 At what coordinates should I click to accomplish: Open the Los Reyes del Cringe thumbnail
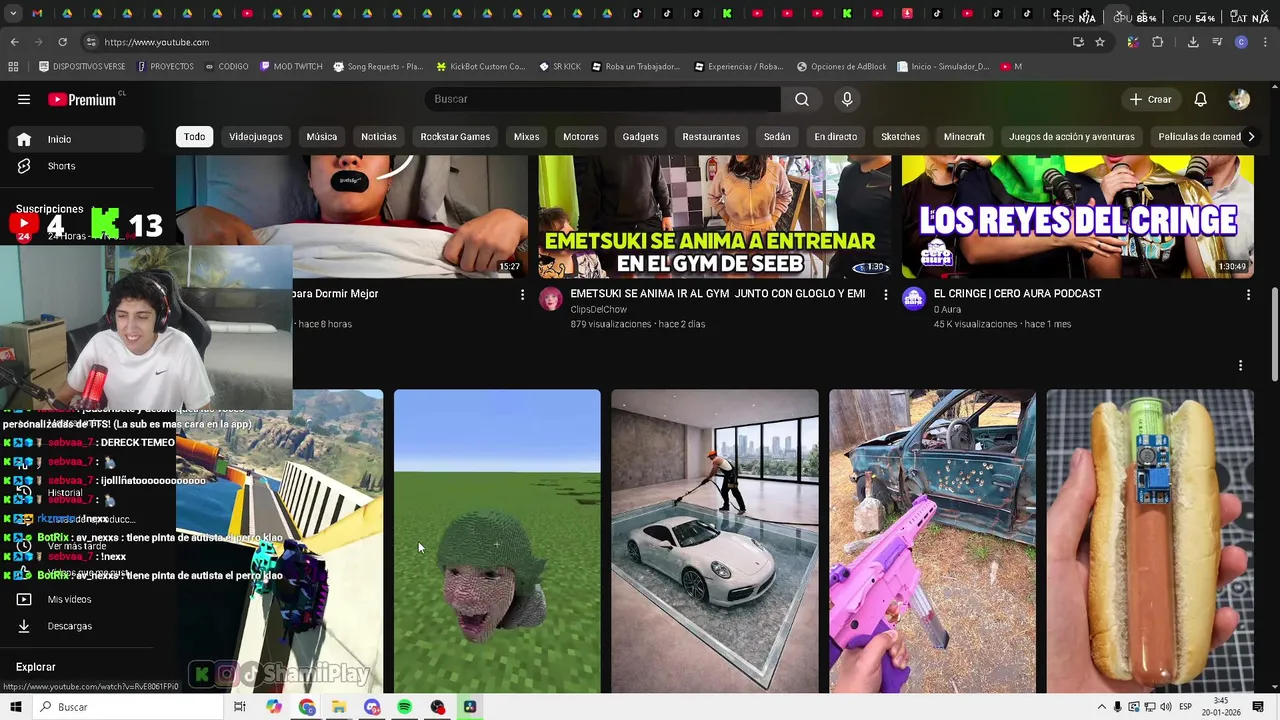click(1078, 217)
